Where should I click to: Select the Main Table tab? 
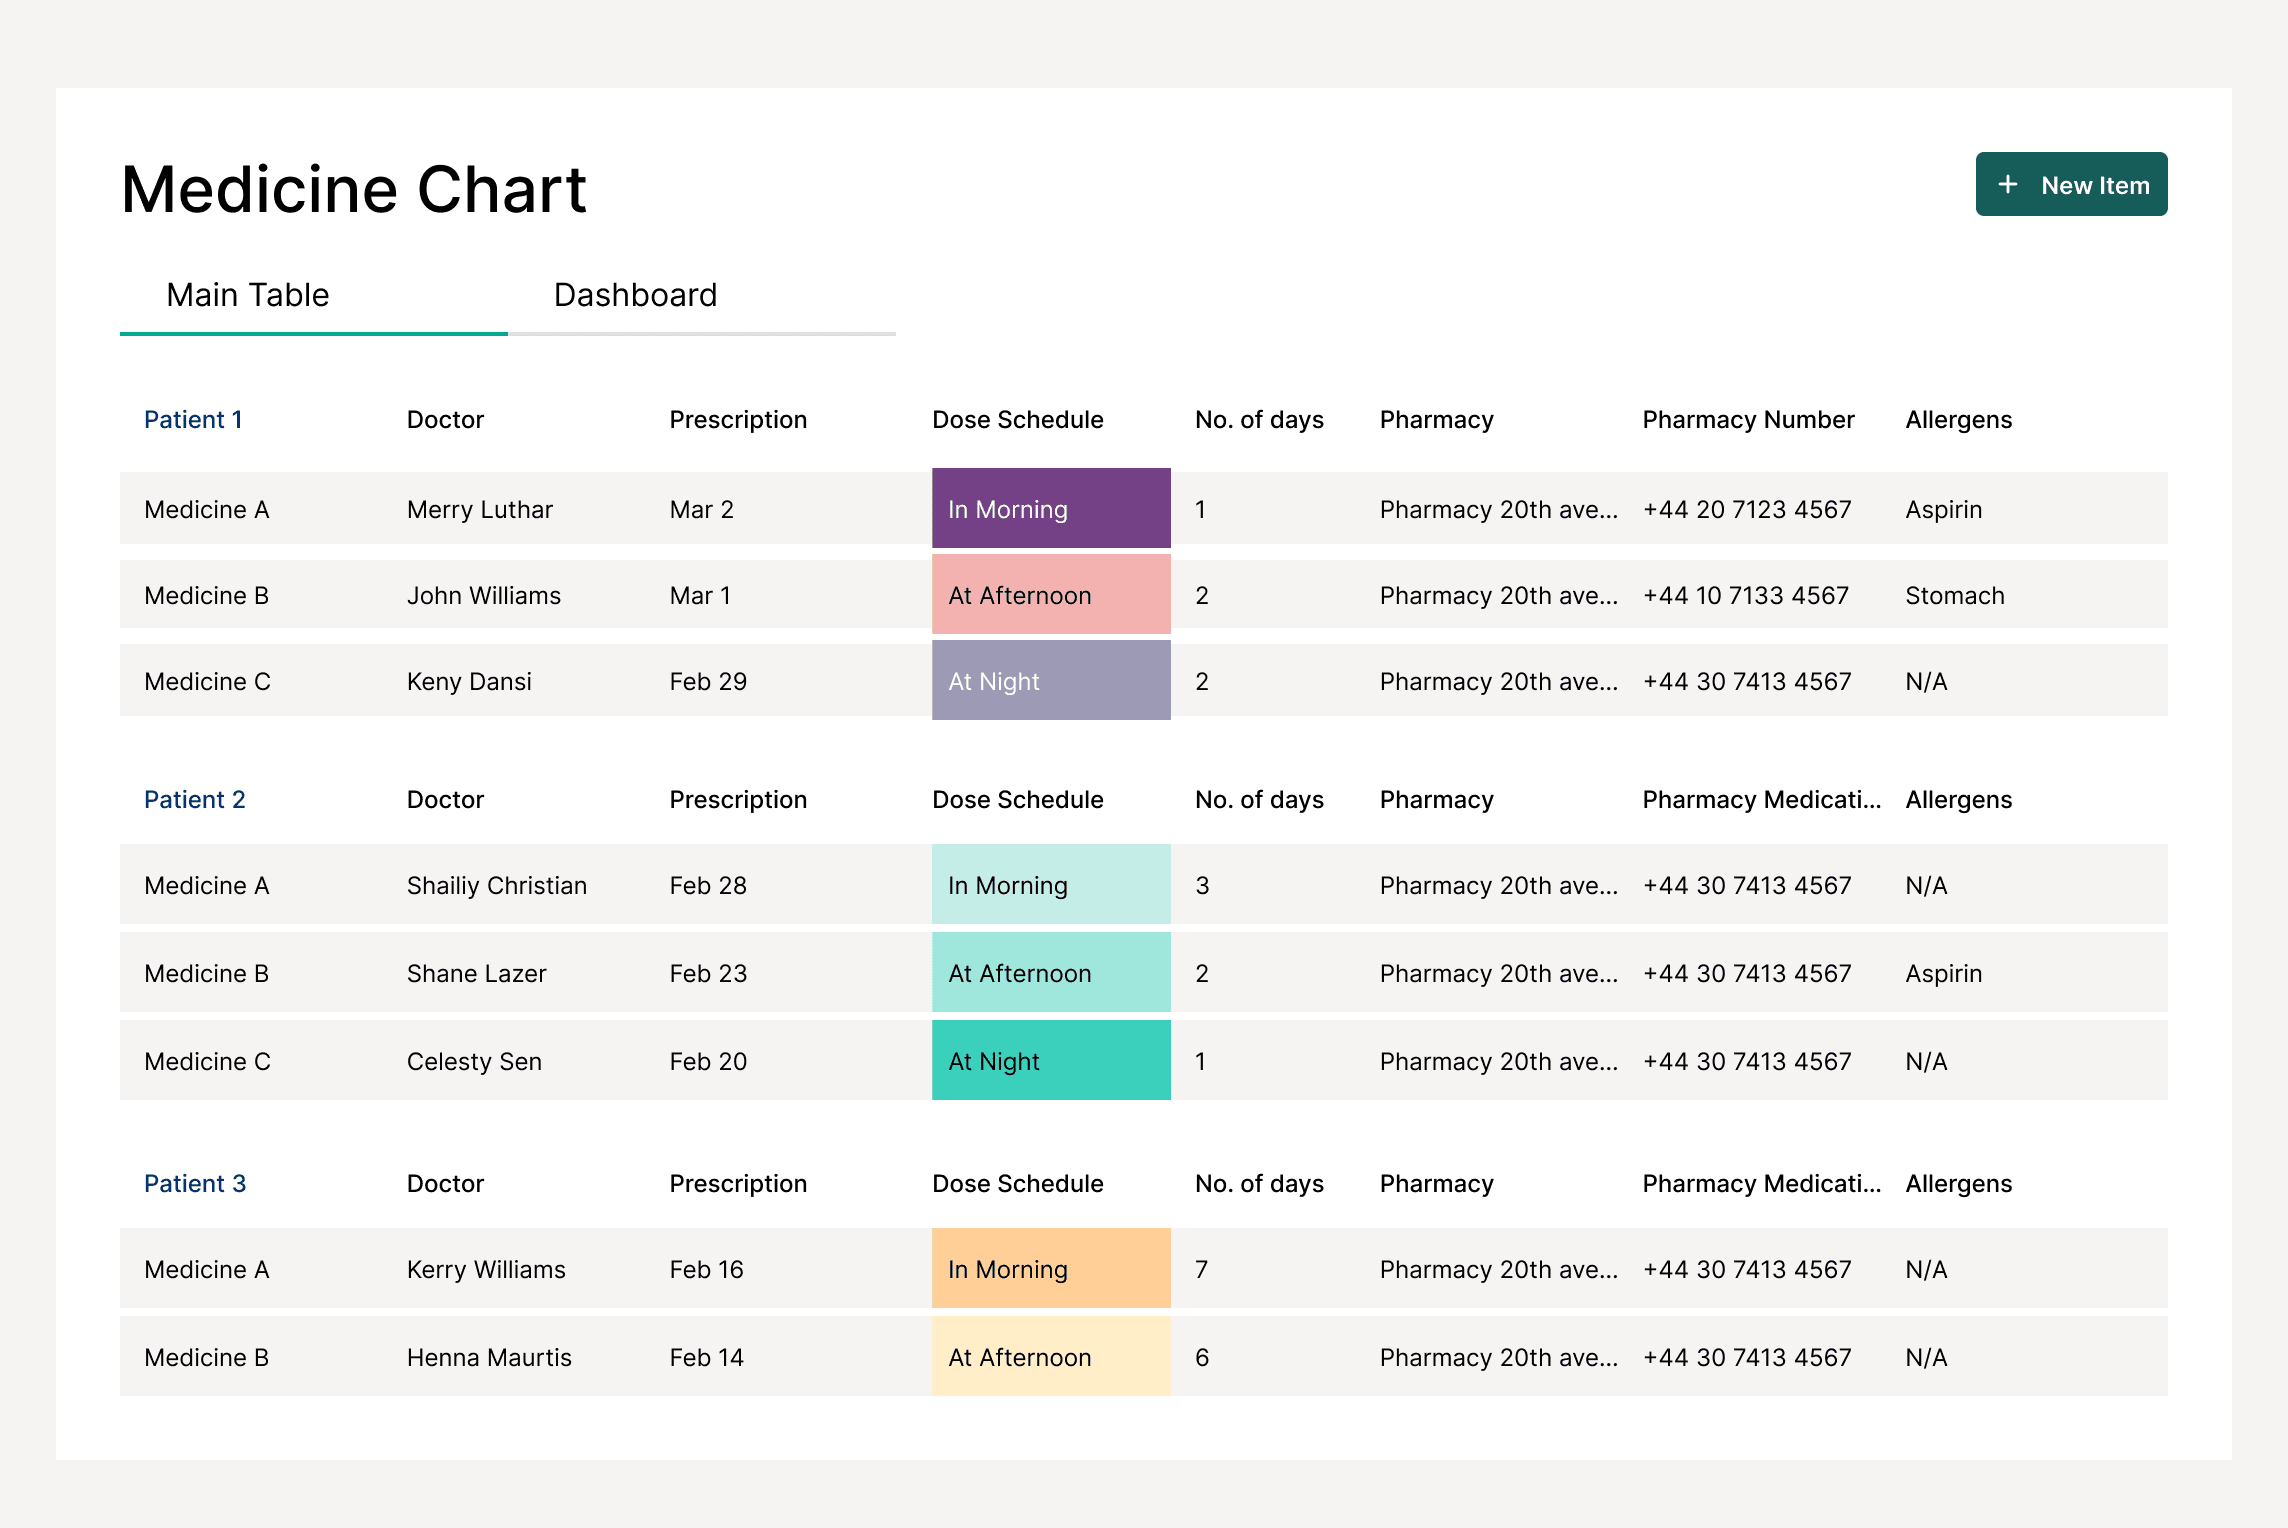click(247, 294)
